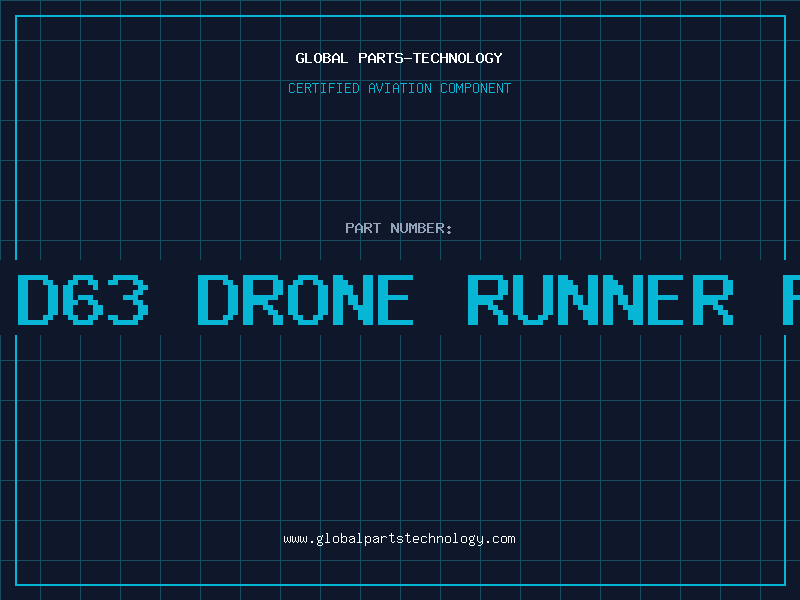Click the GLOBAL PARTS-TECHNOLOGY heading
This screenshot has height=600, width=800.
(x=399, y=58)
